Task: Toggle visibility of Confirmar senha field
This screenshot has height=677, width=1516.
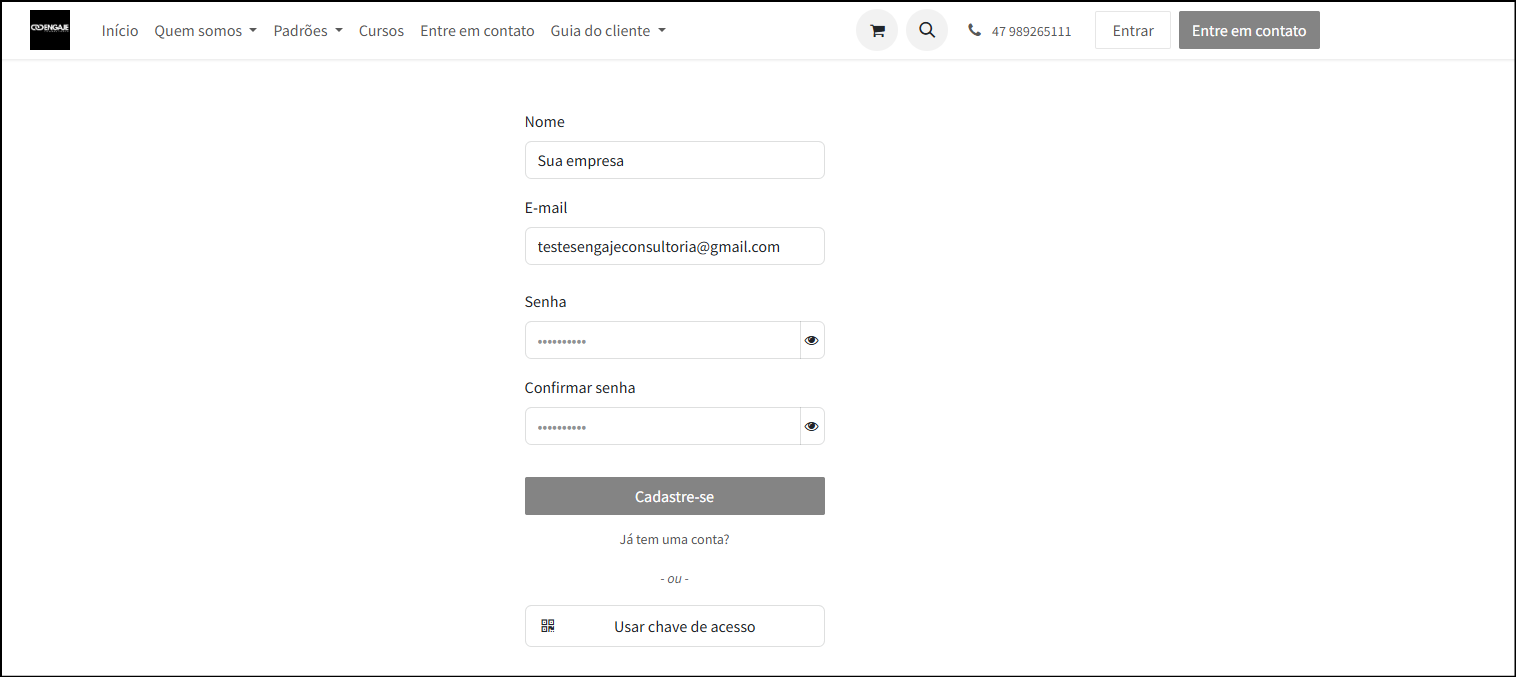Action: coord(812,426)
